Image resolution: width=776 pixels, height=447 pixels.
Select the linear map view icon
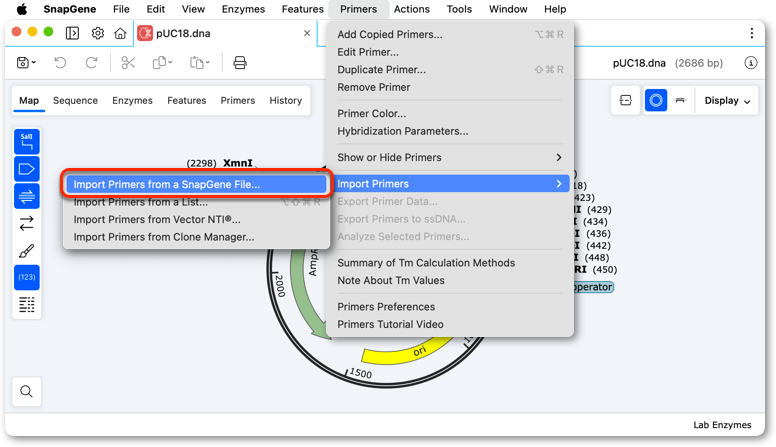[x=680, y=100]
